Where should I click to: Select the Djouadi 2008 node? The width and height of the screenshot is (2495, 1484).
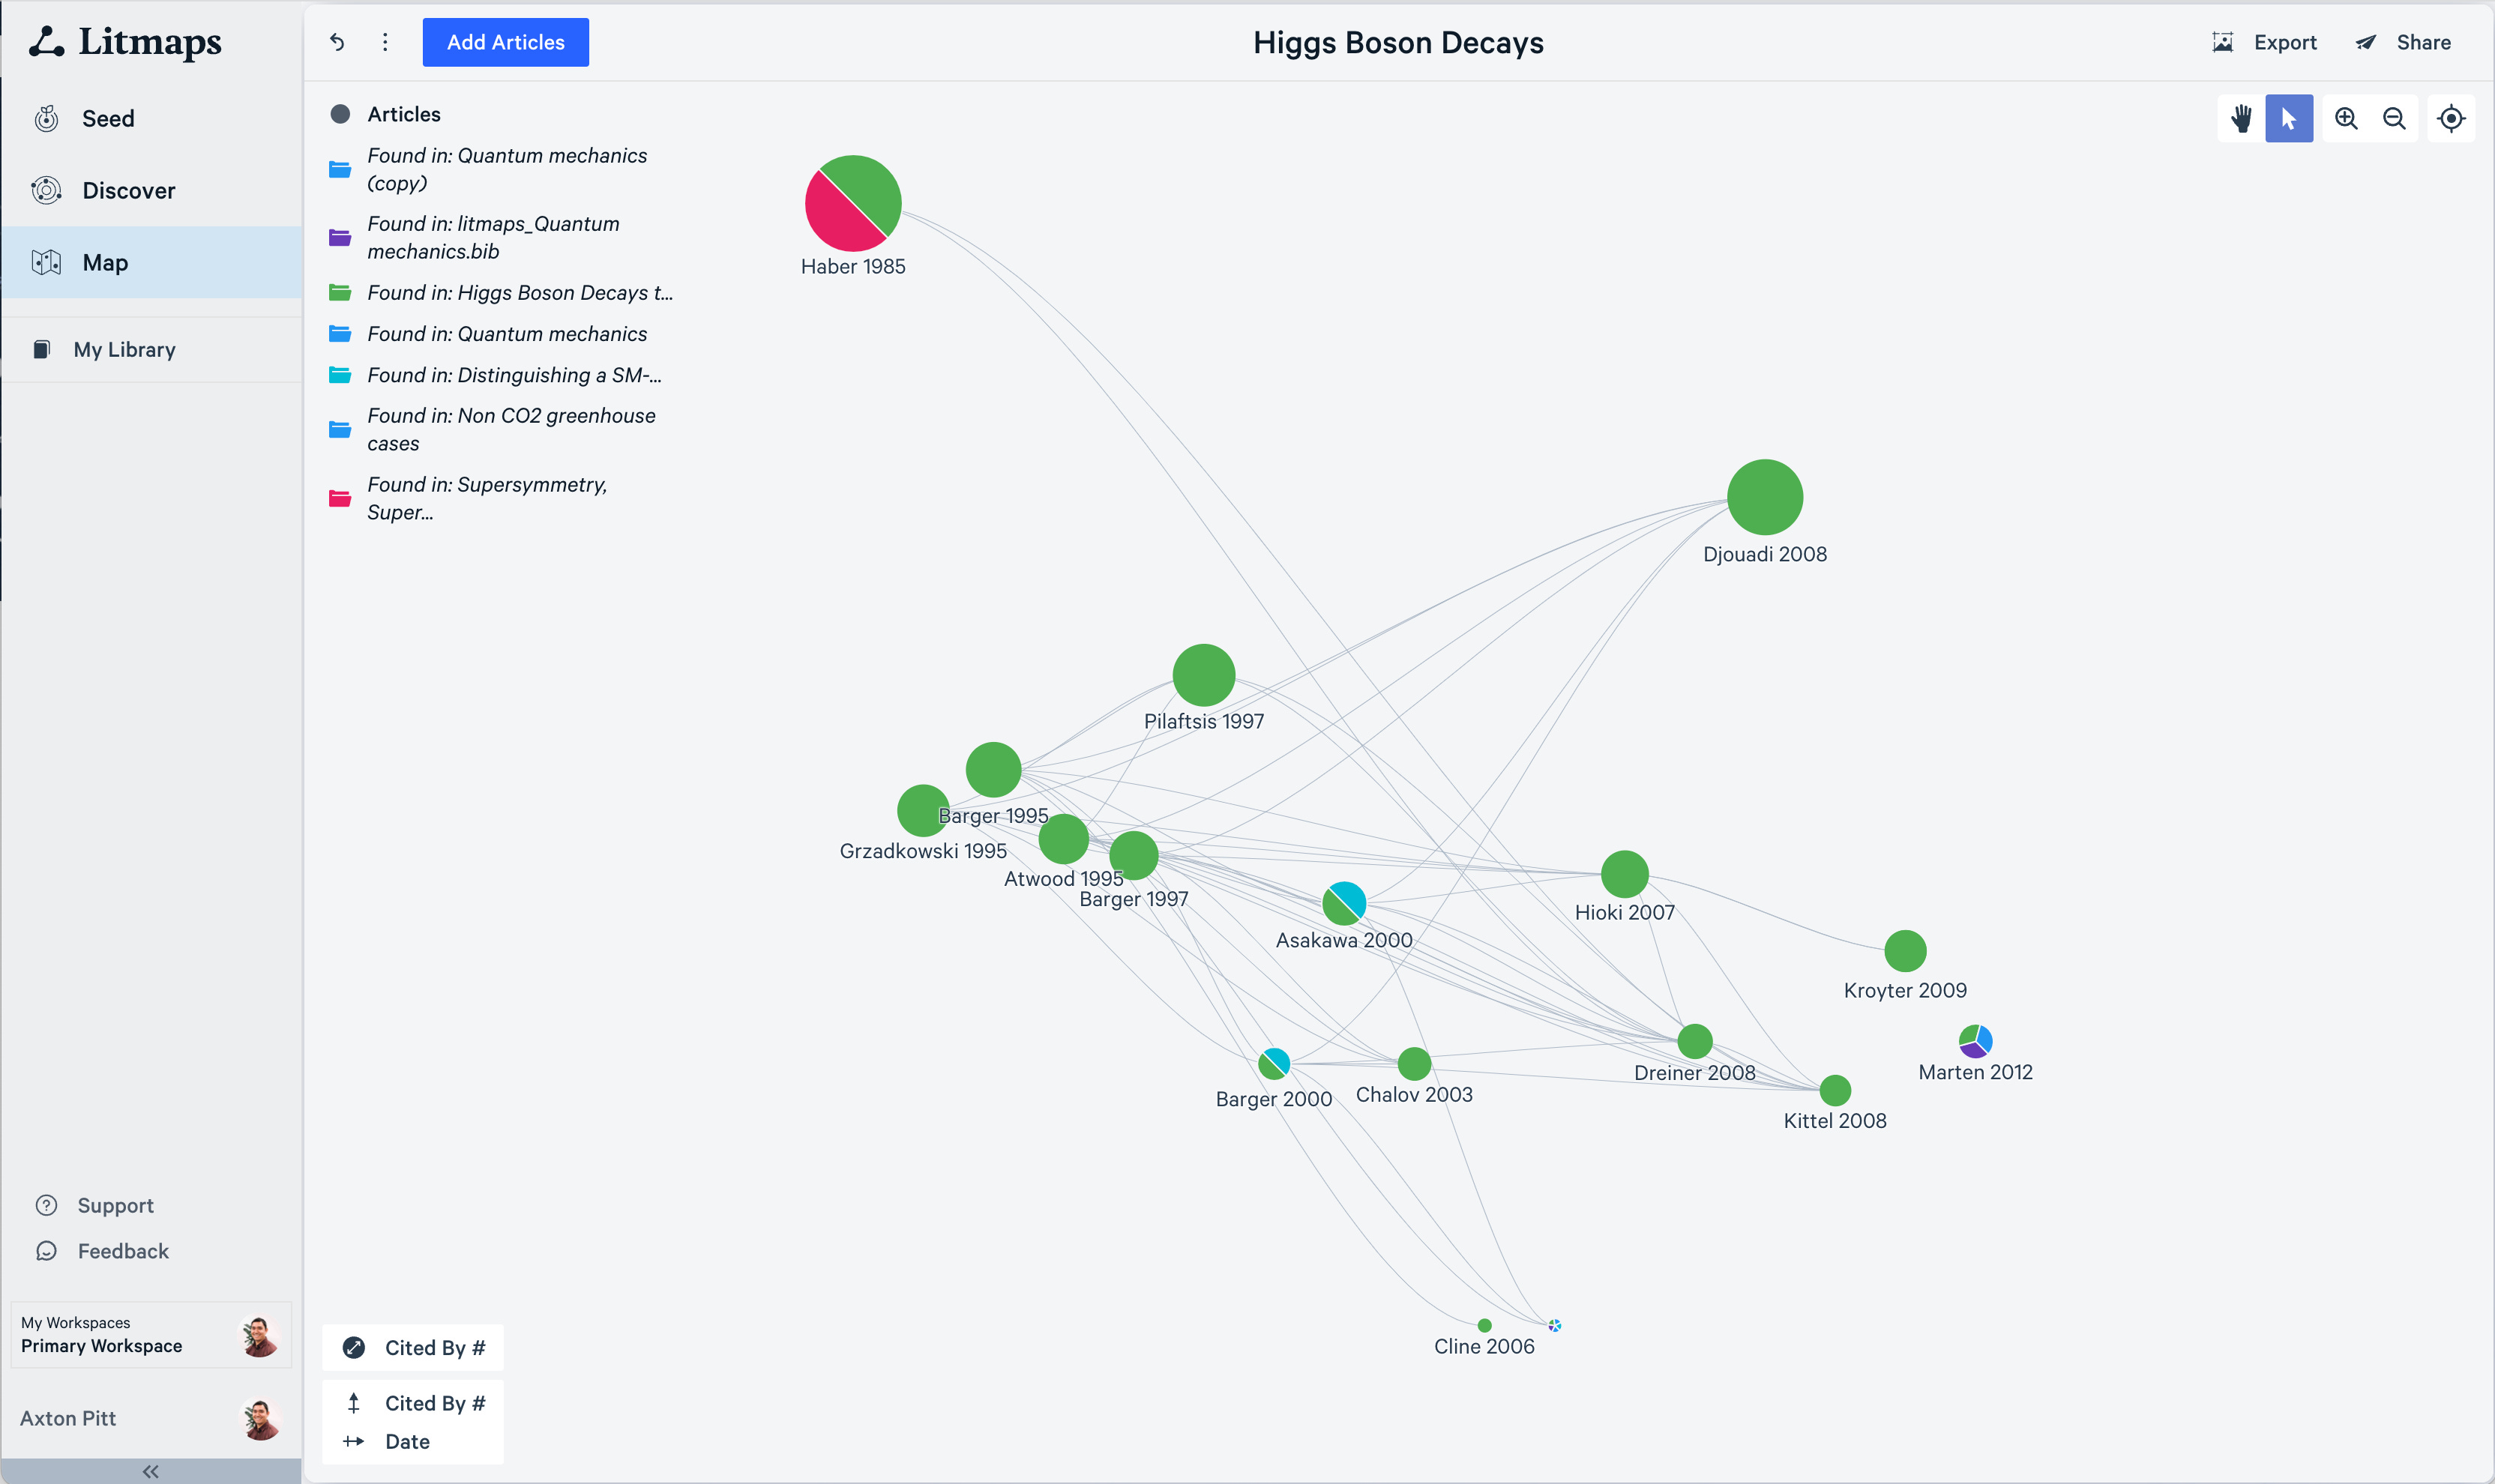1765,497
